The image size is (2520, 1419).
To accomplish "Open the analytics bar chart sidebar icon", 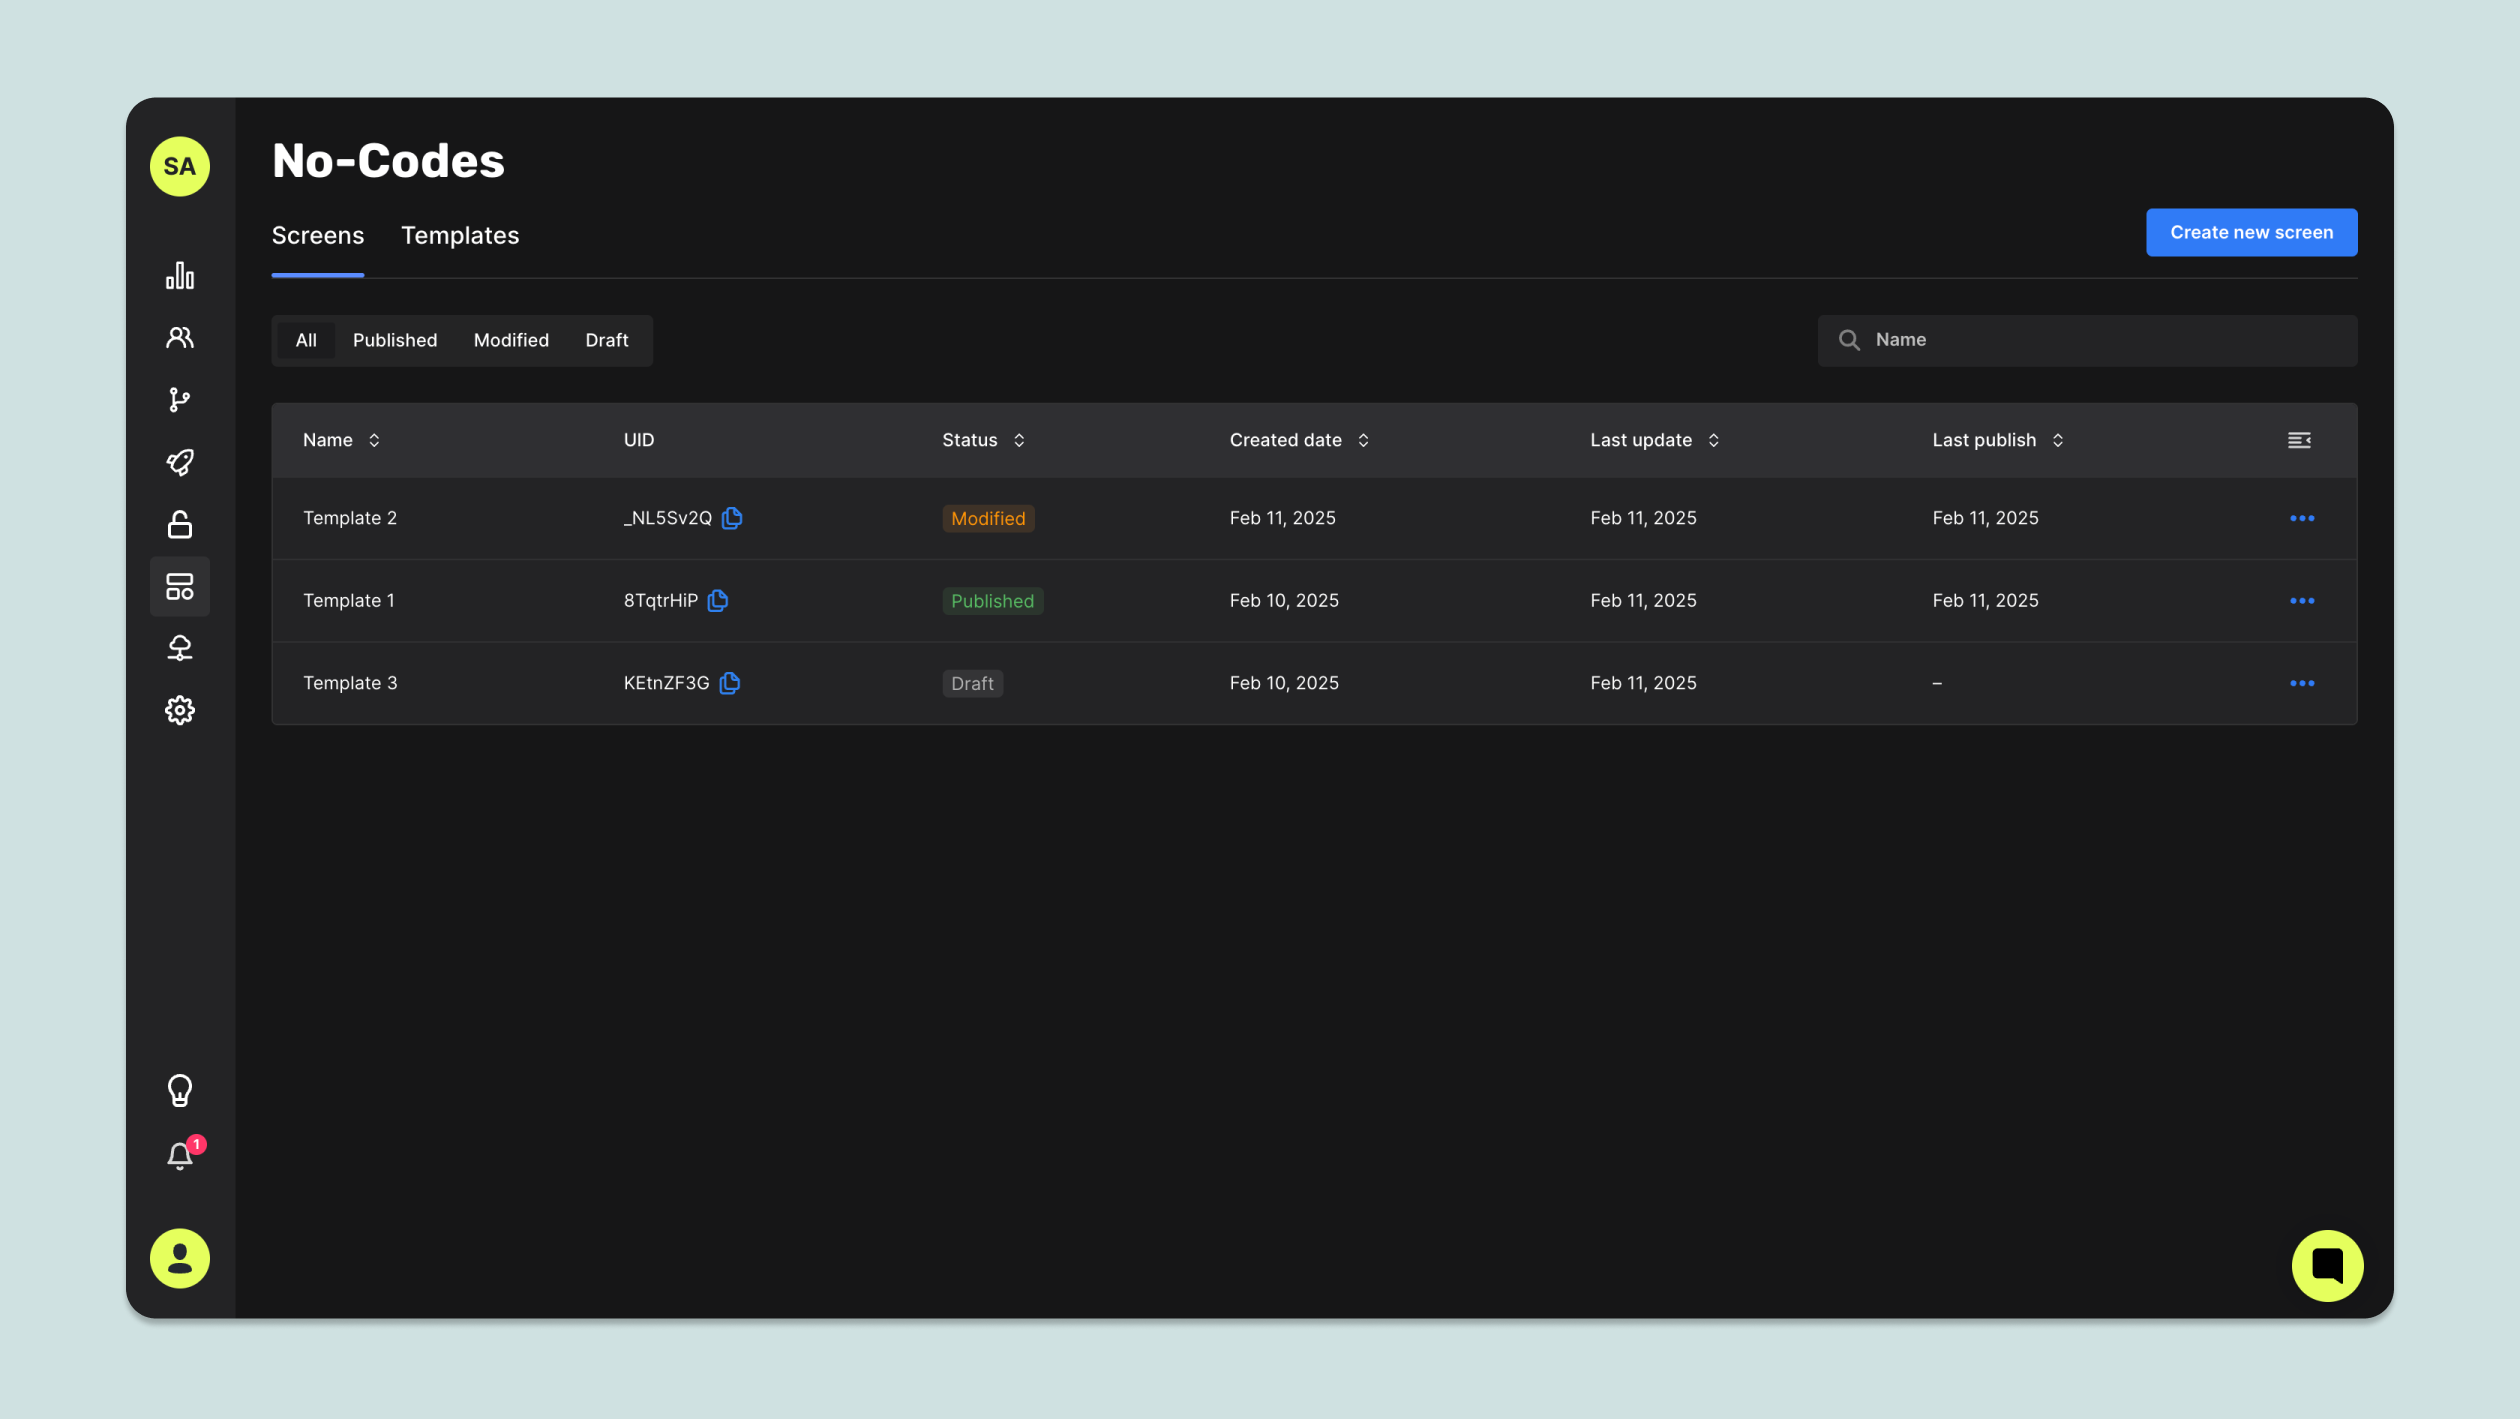I will click(180, 276).
